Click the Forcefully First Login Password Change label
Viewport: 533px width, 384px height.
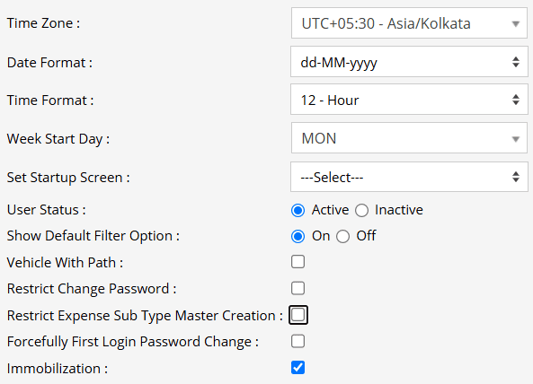click(133, 342)
